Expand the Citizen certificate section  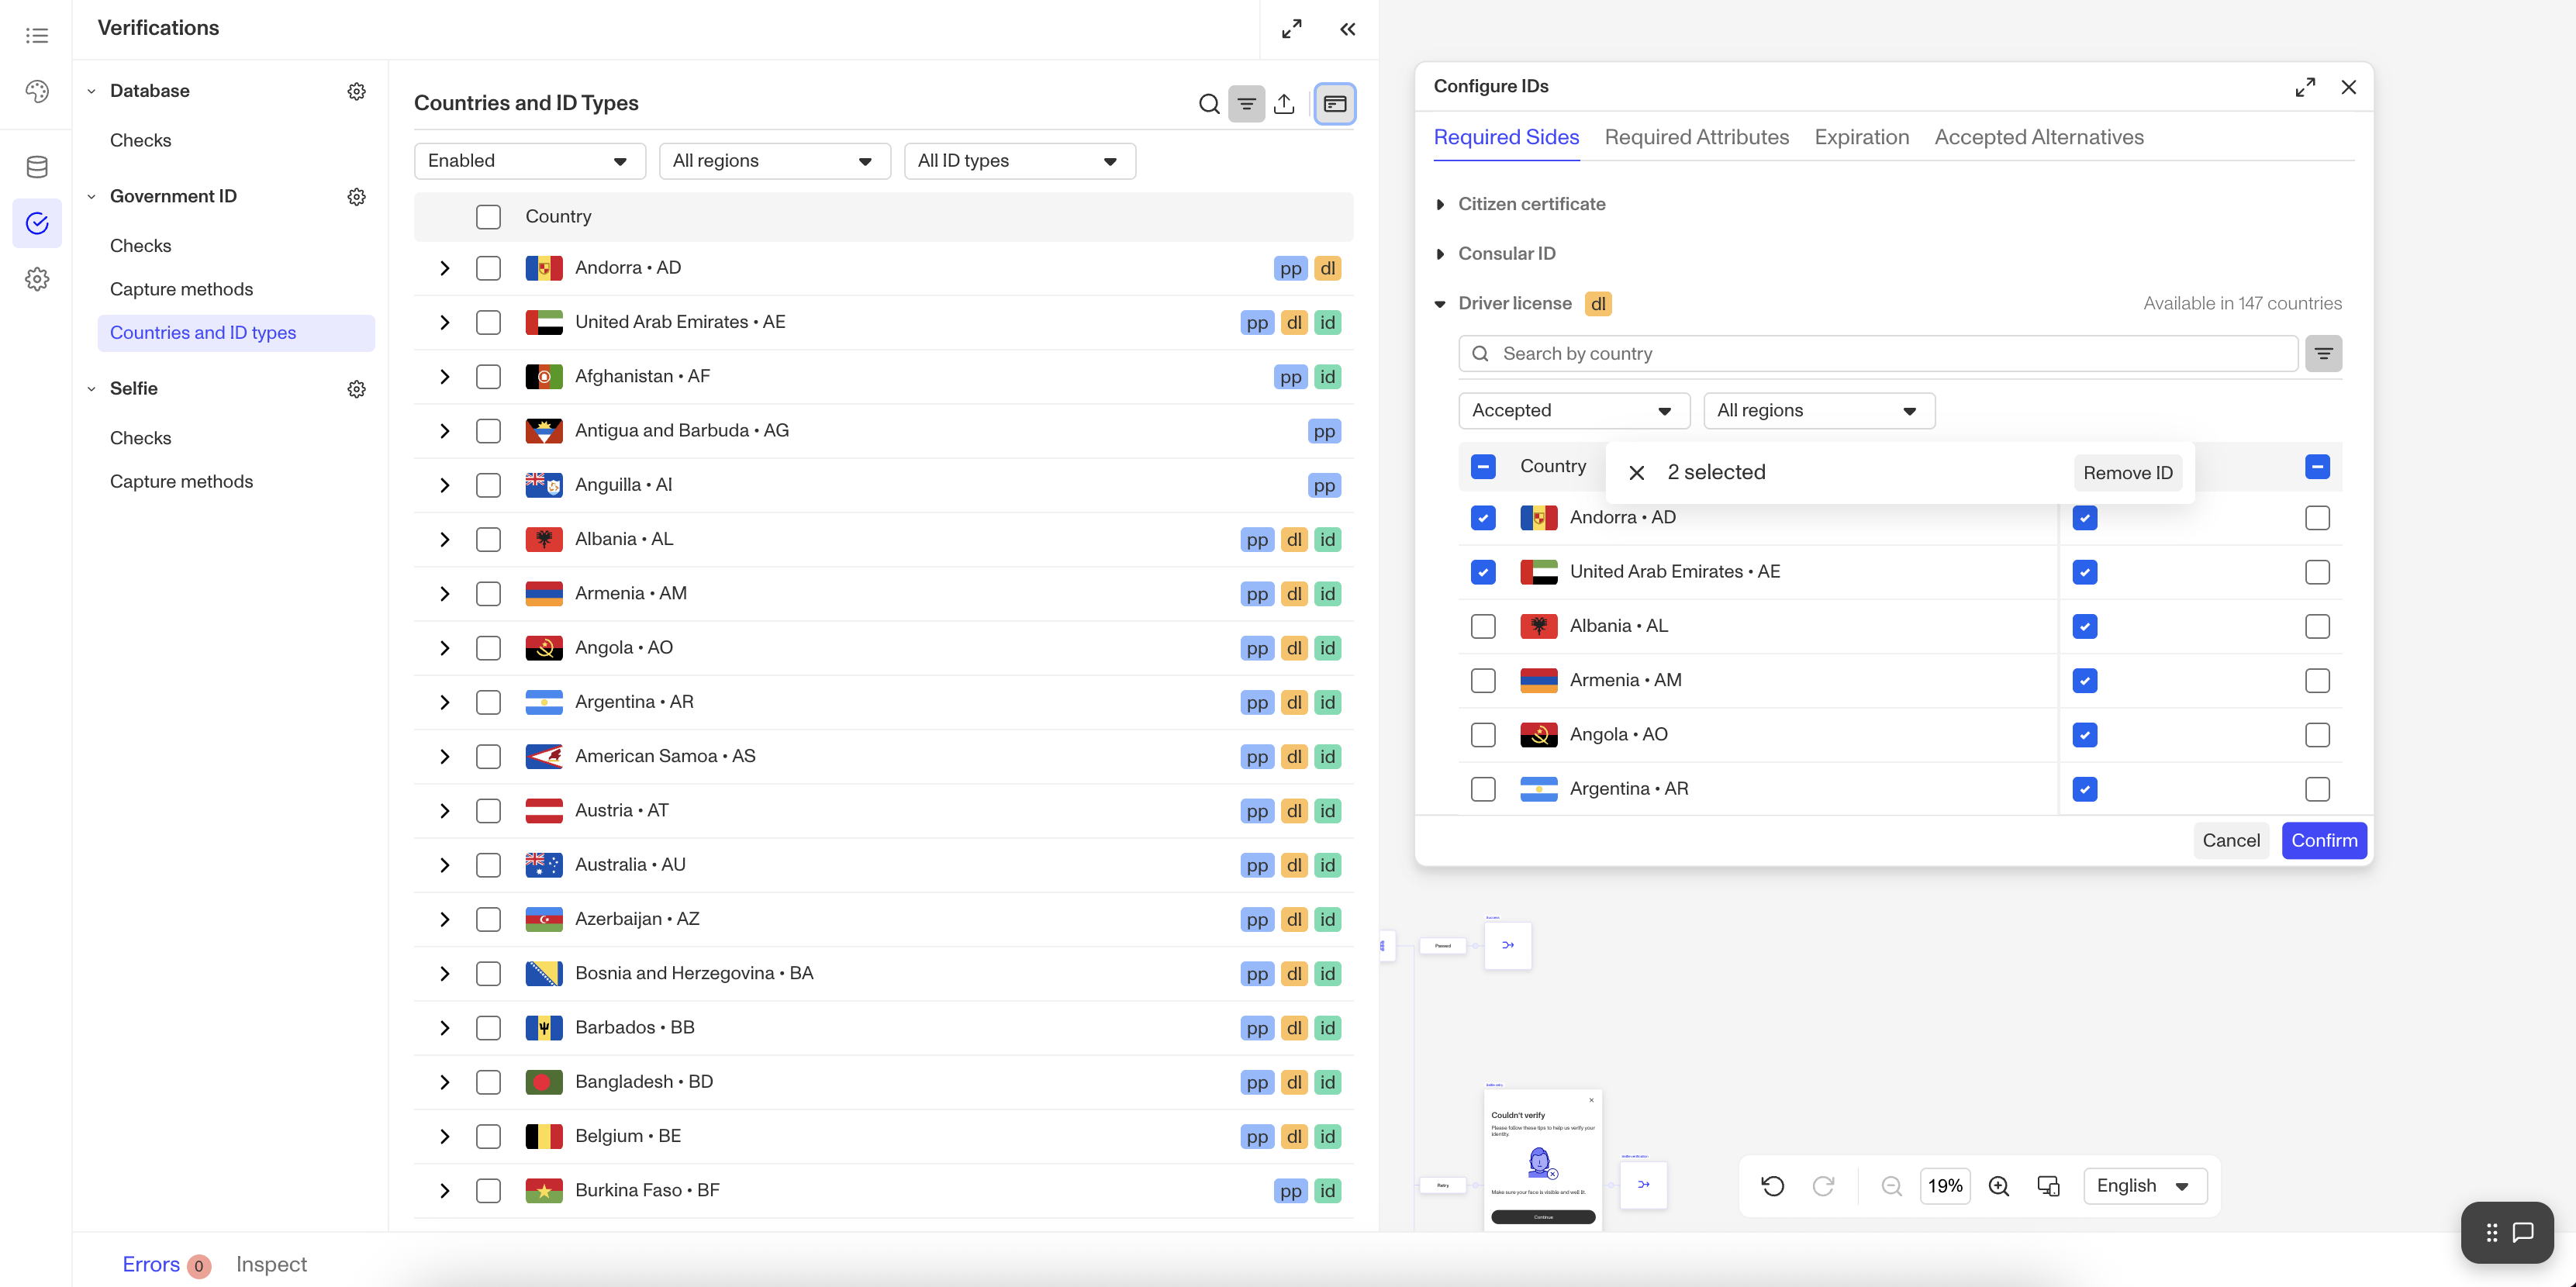[1440, 205]
